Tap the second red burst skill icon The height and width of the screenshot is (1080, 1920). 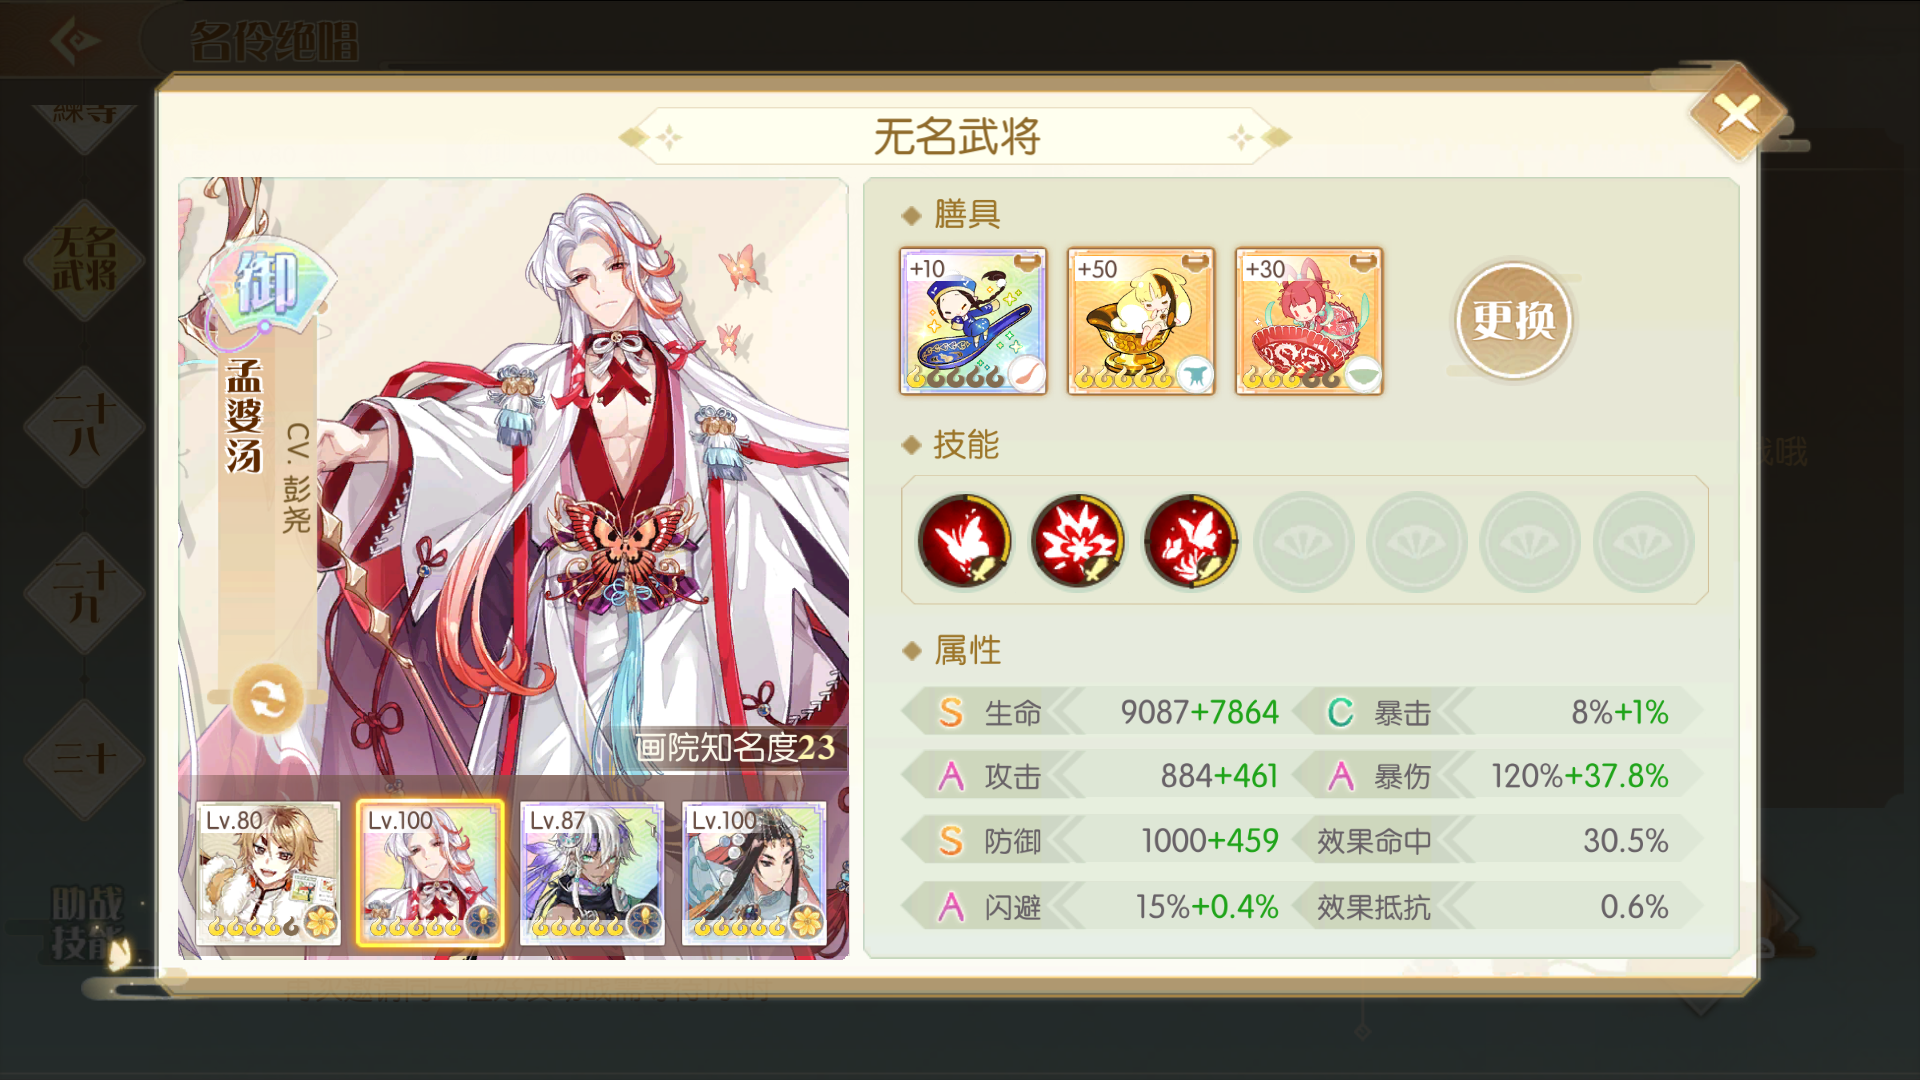pos(1077,541)
